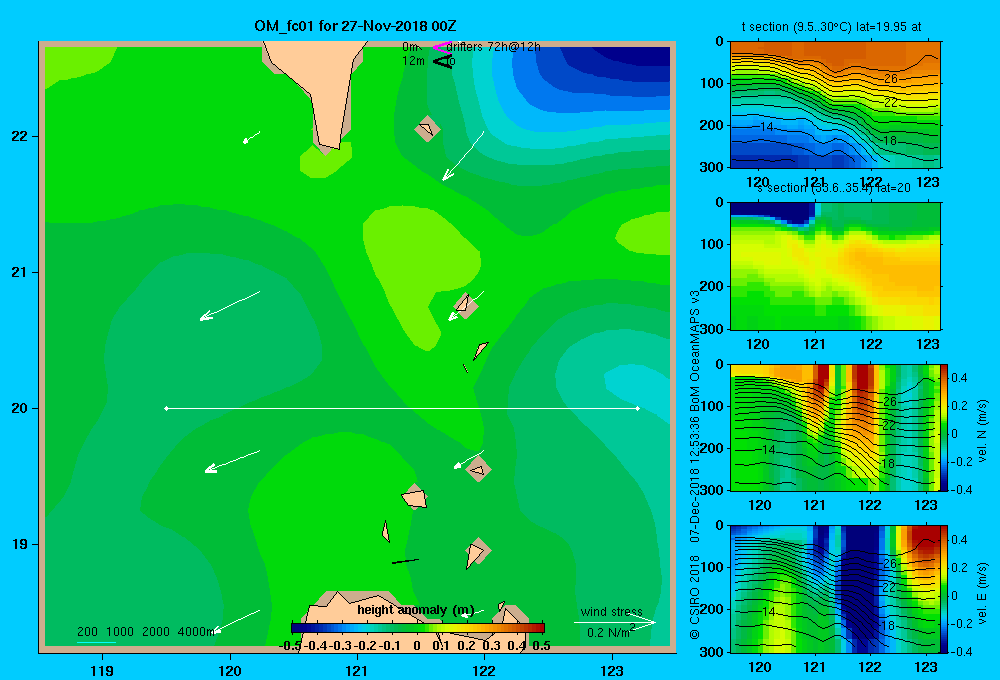Select the western endpoint of the white section line
Viewport: 1000px width, 680px height.
[166, 408]
